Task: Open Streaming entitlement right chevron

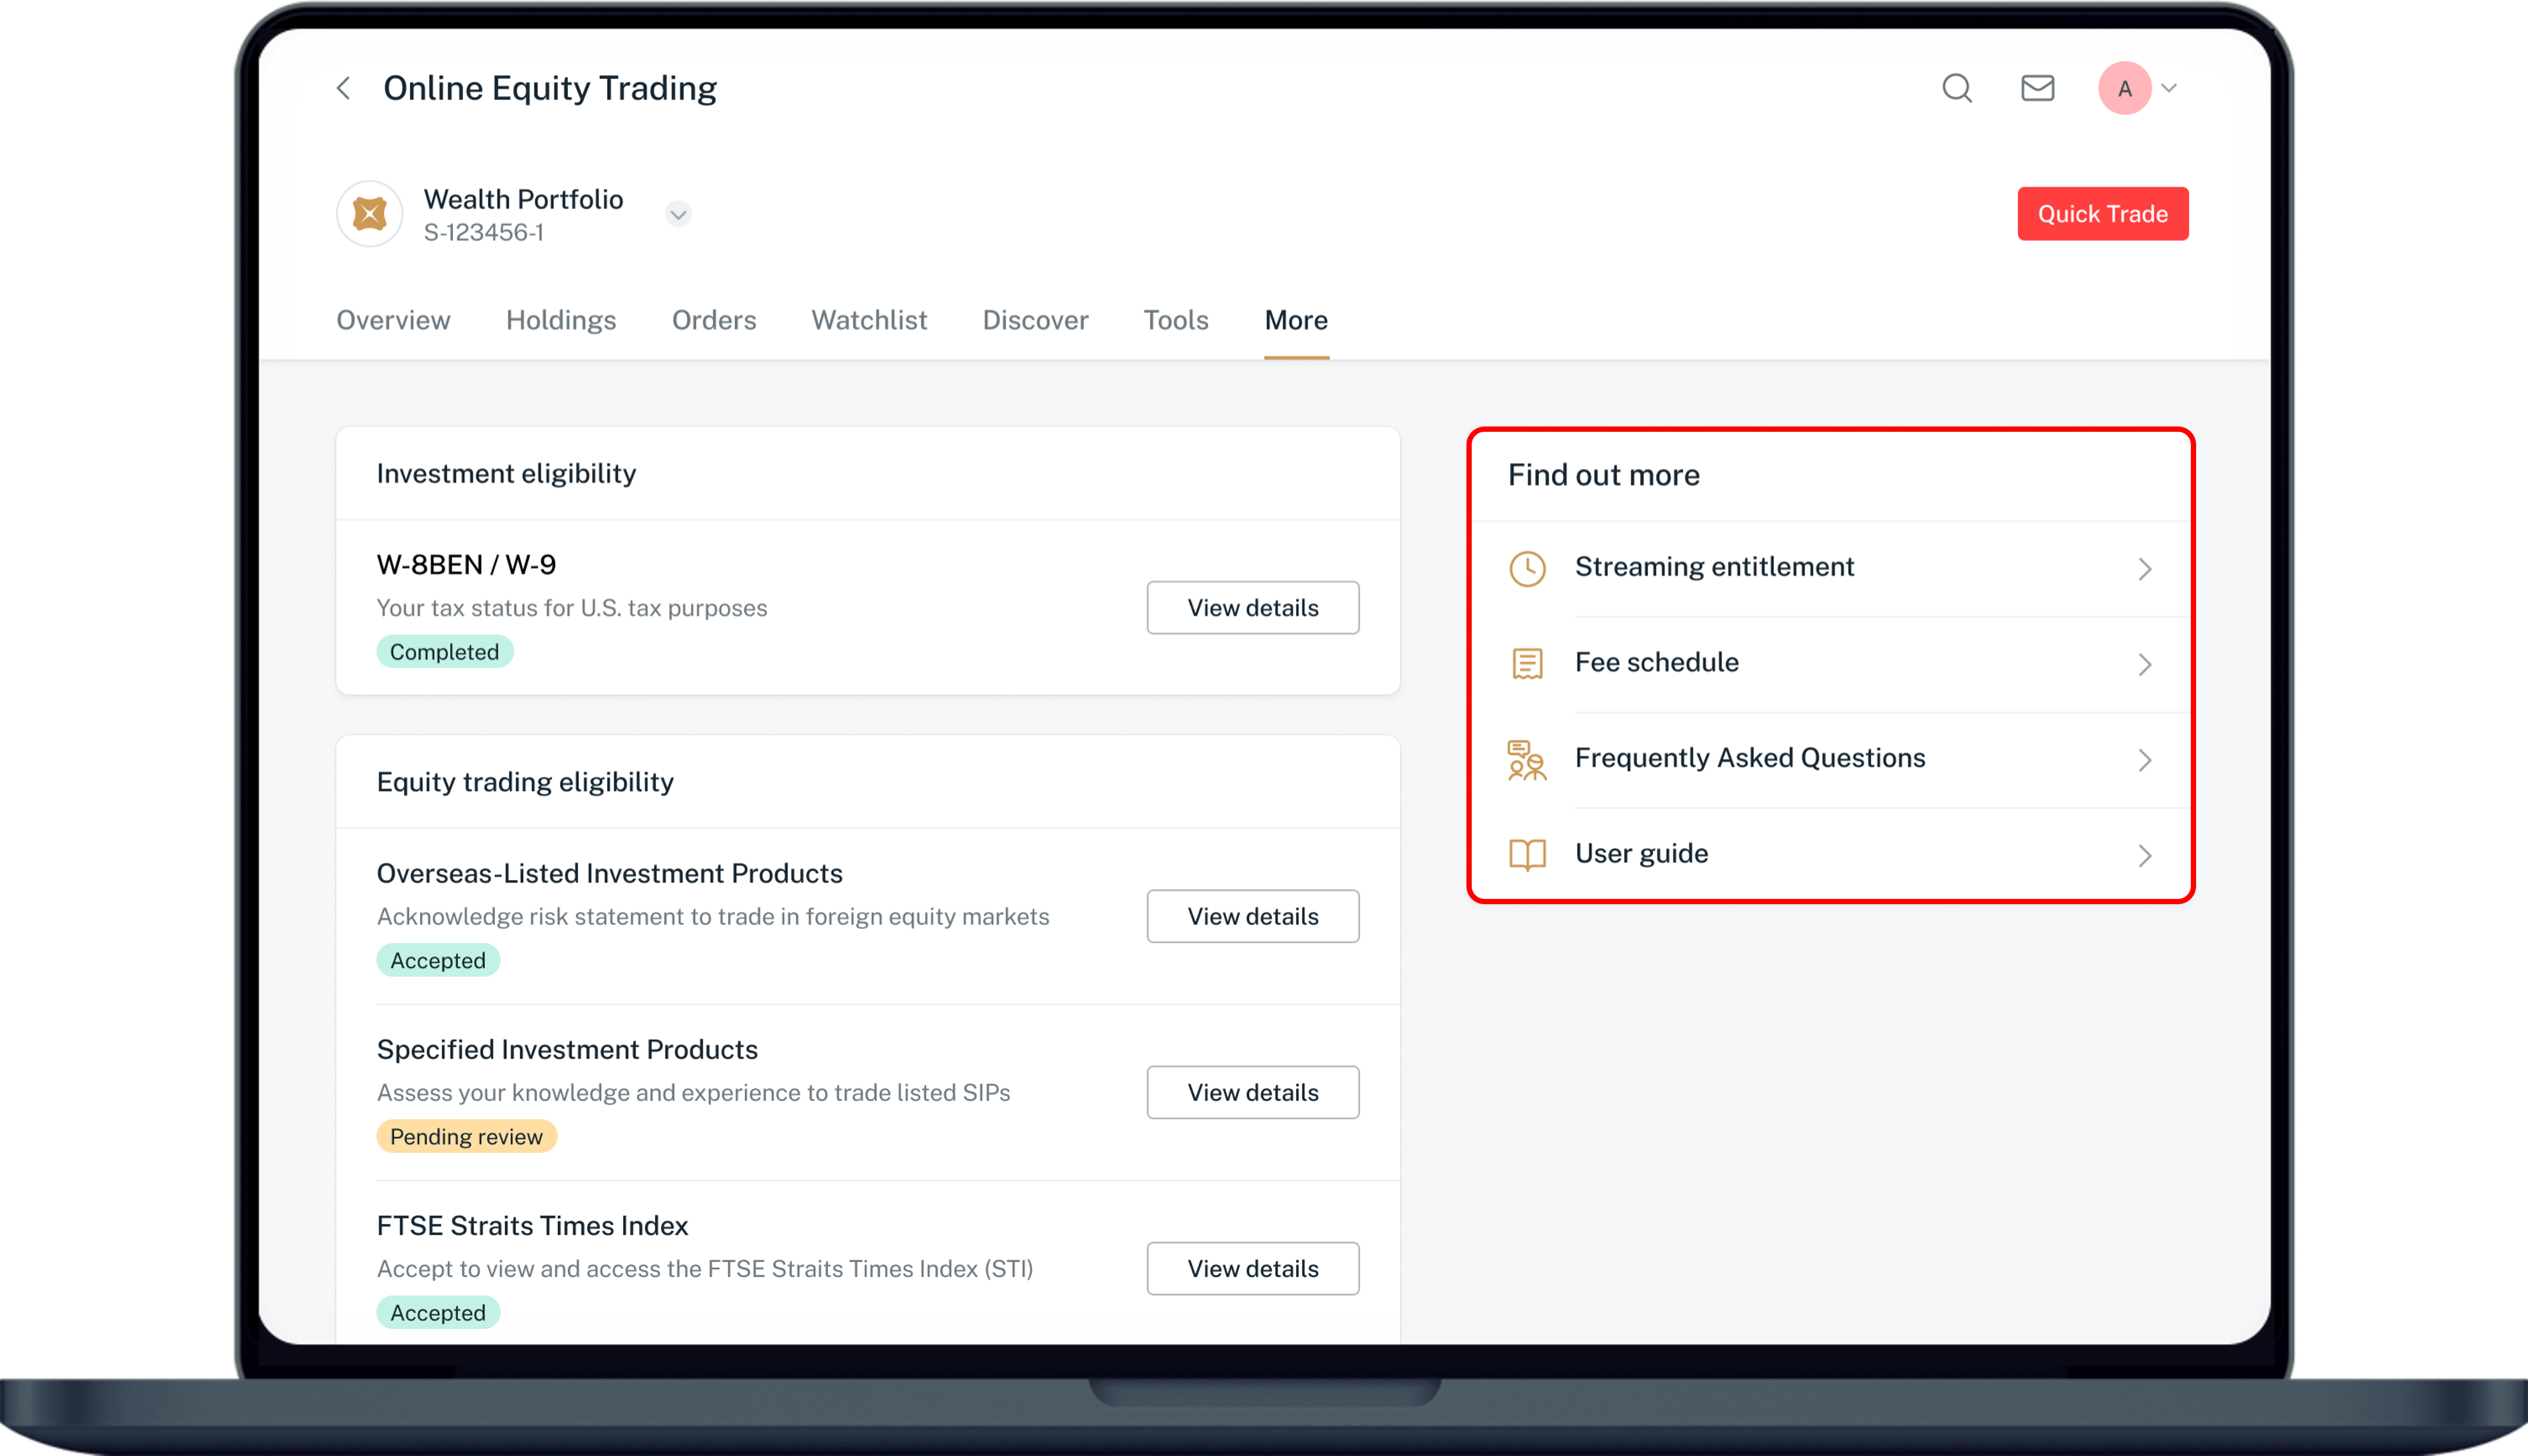Action: pyautogui.click(x=2144, y=569)
